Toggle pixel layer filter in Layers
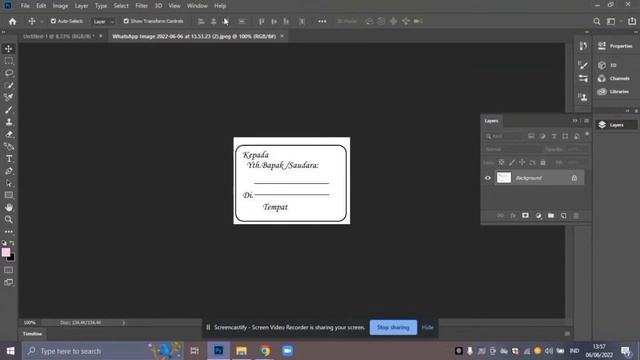This screenshot has height=360, width=640. pyautogui.click(x=531, y=136)
